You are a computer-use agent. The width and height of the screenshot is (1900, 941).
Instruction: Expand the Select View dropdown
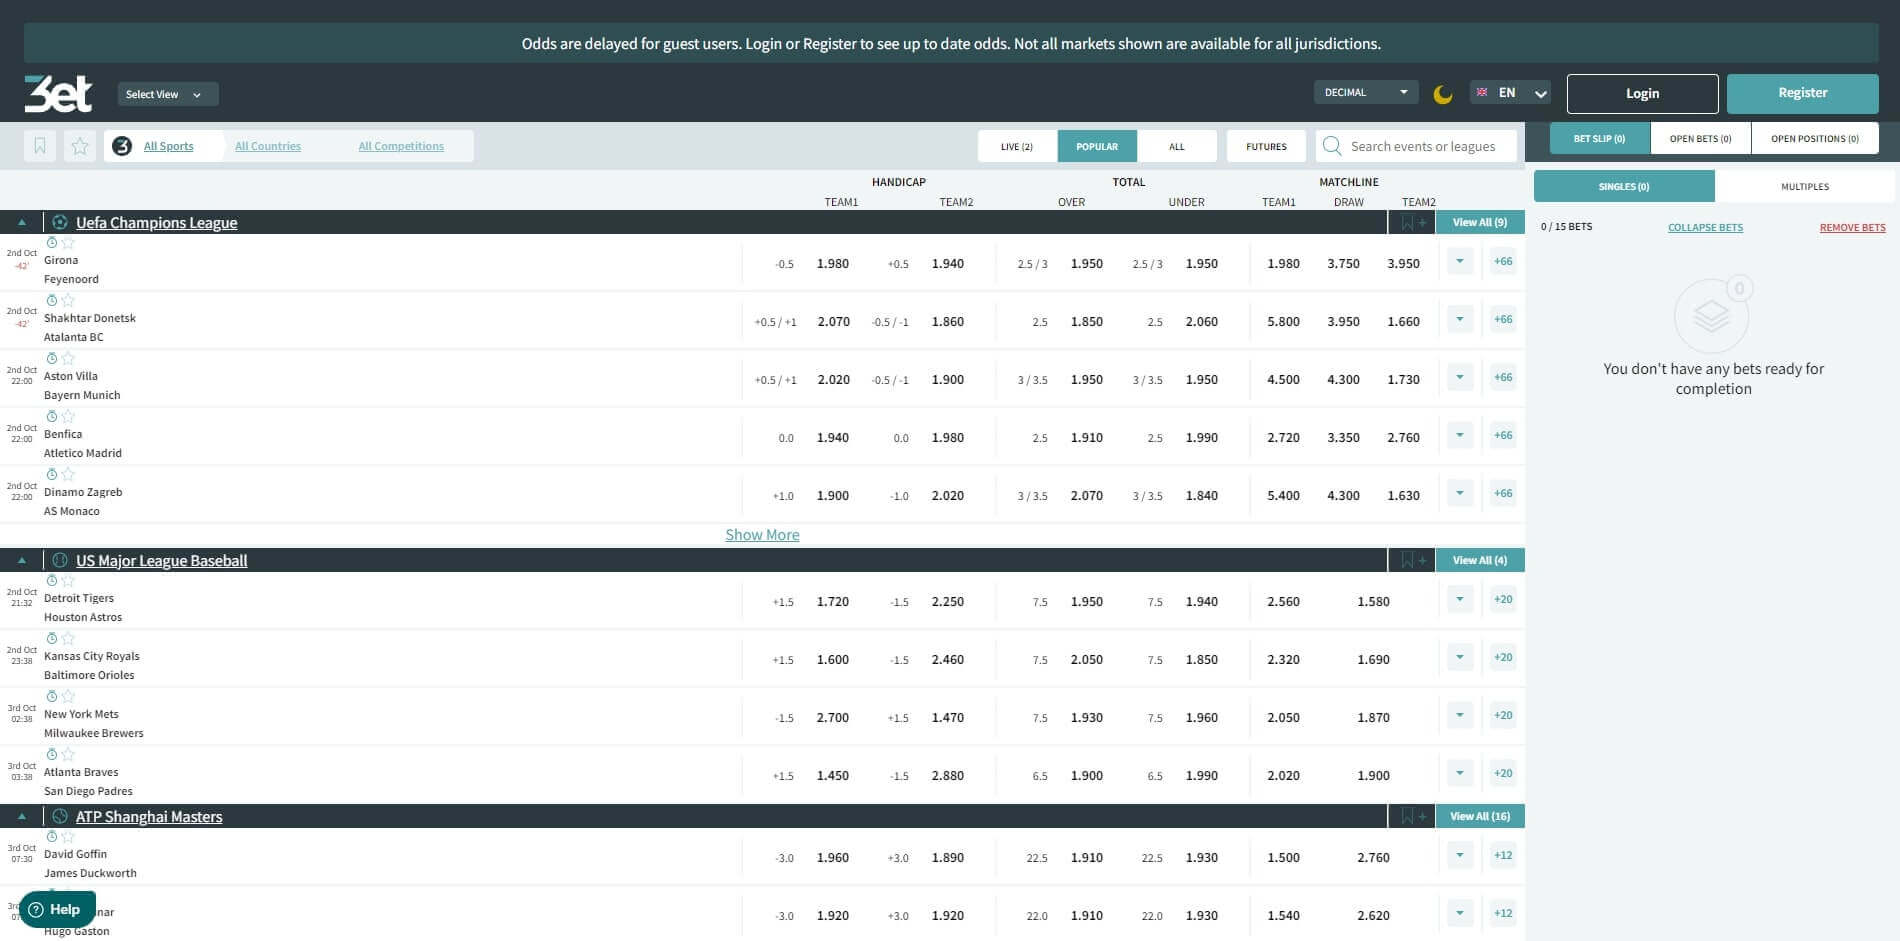167,94
